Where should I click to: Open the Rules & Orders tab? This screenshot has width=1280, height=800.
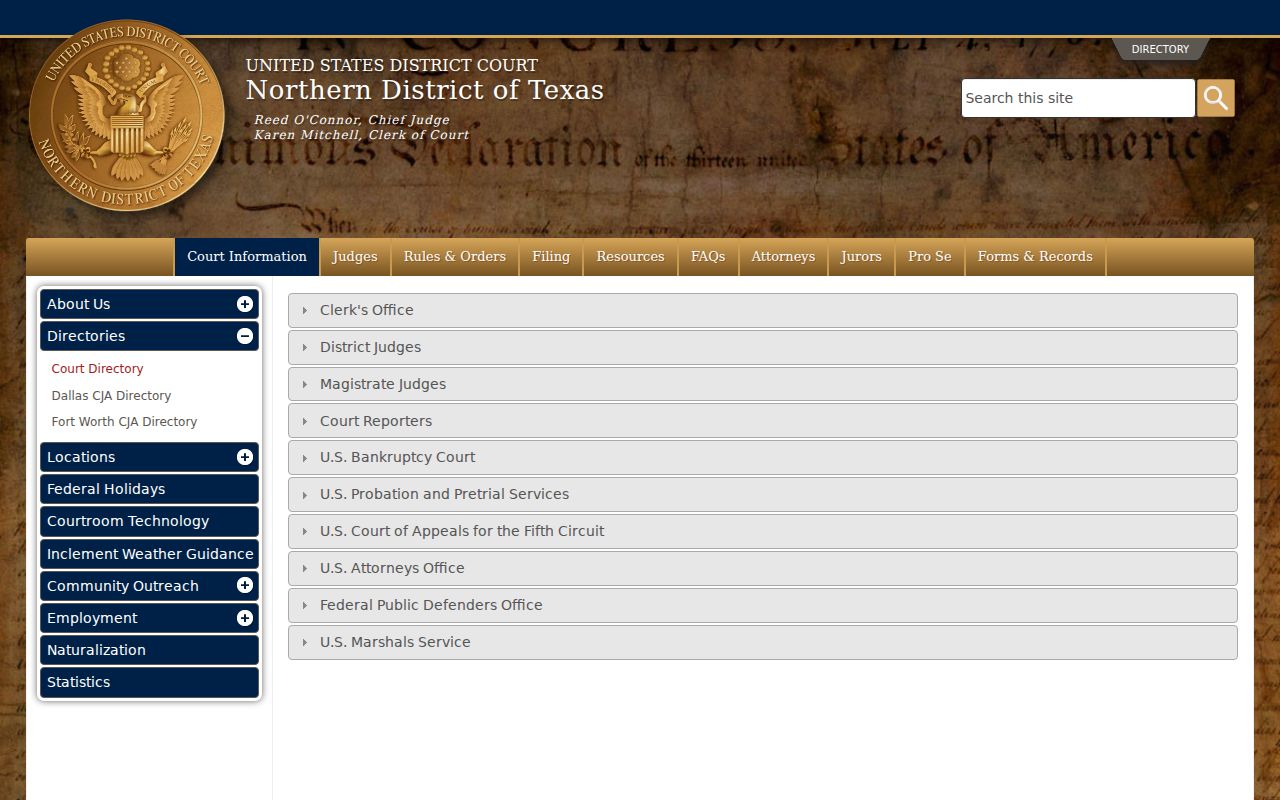[455, 257]
